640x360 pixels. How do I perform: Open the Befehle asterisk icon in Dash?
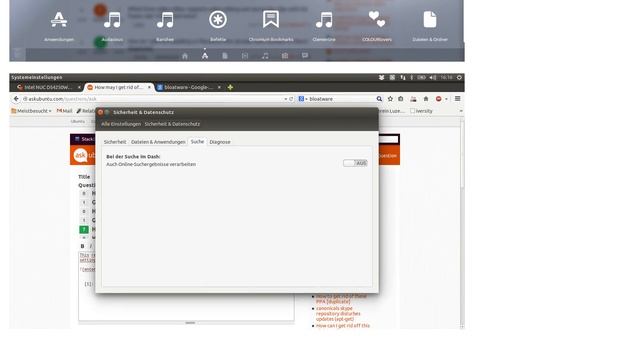coord(218,20)
